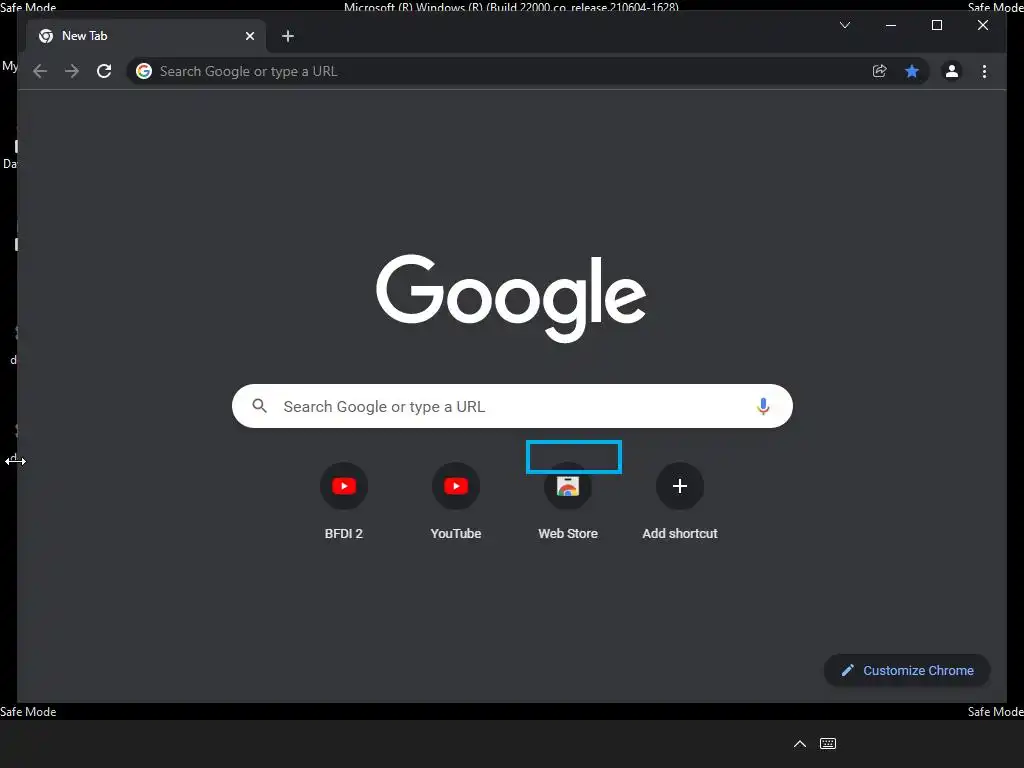This screenshot has width=1024, height=768.
Task: Click the magnifier icon in search box
Action: [260, 406]
